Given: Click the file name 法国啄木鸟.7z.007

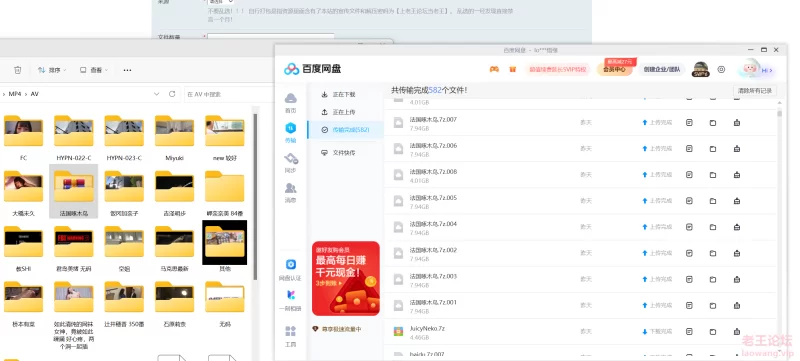Looking at the screenshot, I should 433,119.
